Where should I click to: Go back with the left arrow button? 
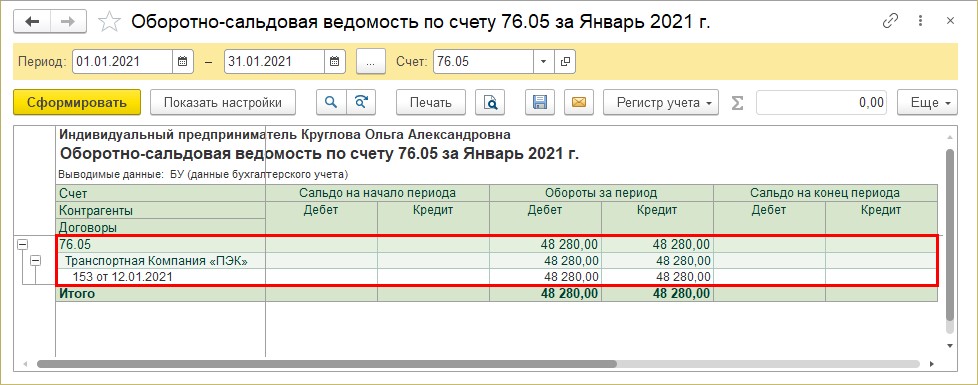31,21
